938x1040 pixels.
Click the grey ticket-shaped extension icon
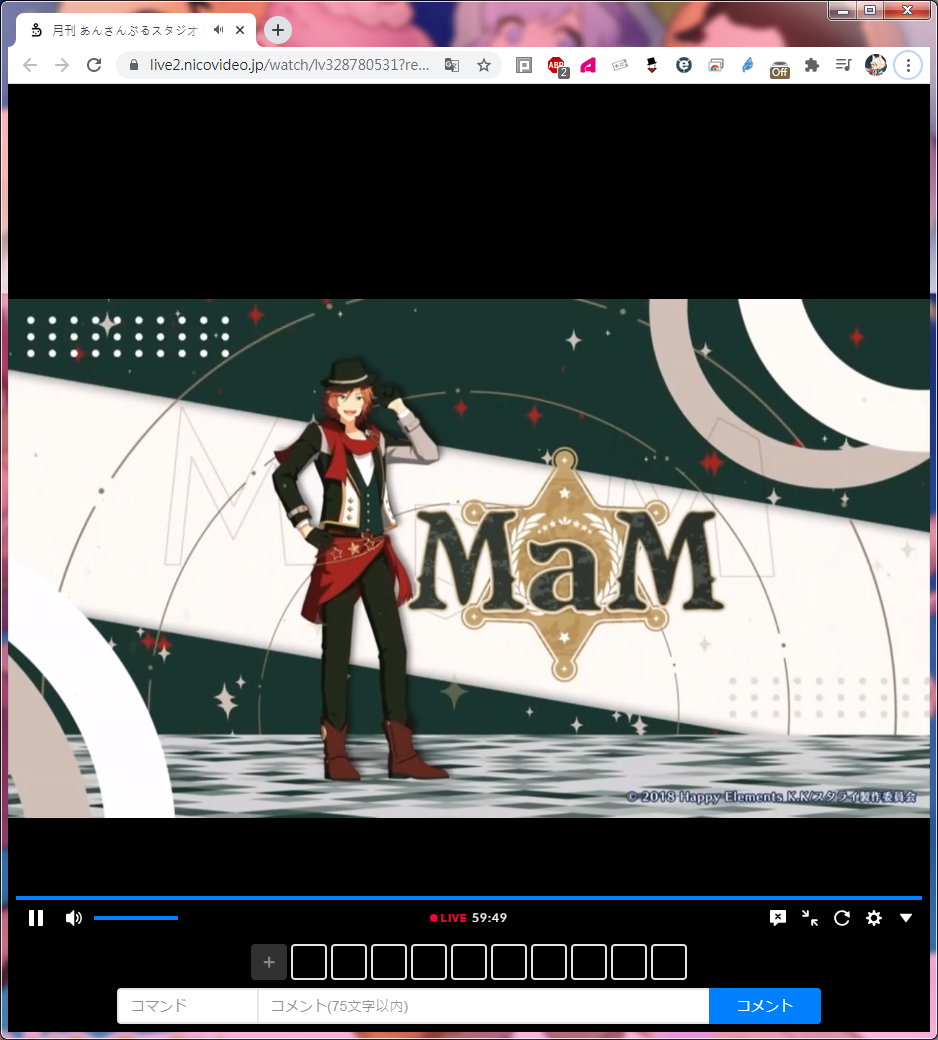click(x=620, y=65)
